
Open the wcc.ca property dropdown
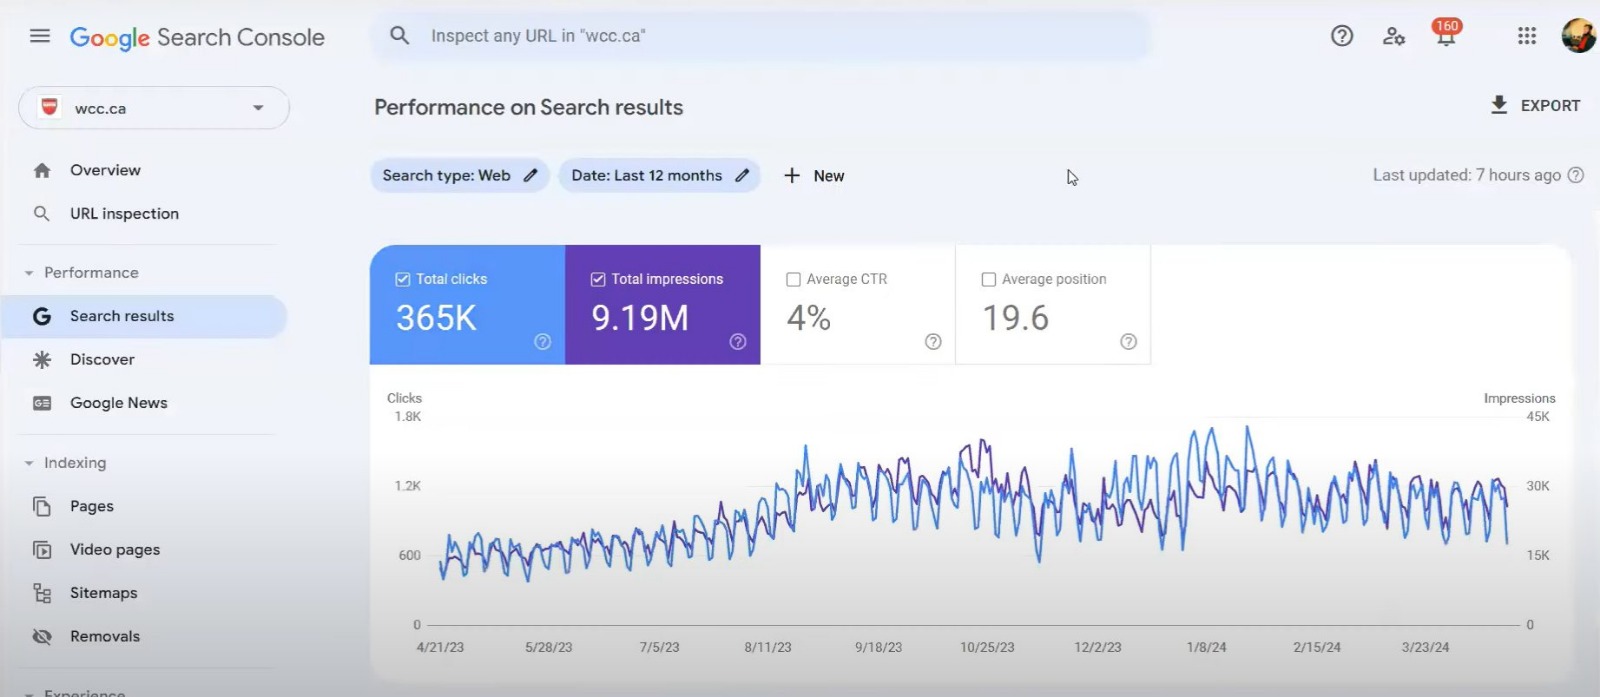[x=154, y=108]
